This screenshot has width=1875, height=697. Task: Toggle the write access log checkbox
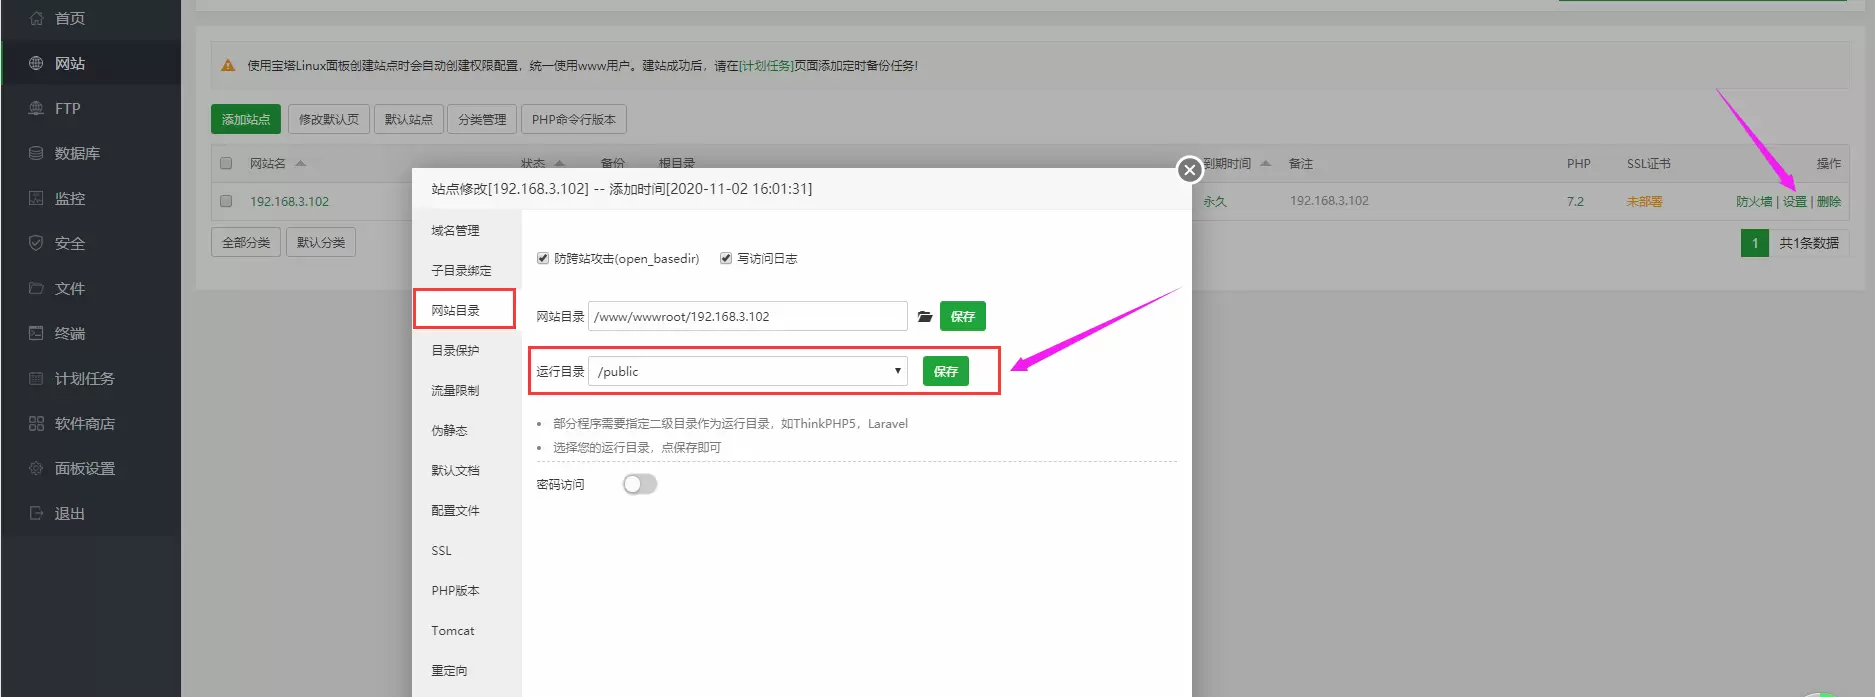click(x=726, y=258)
